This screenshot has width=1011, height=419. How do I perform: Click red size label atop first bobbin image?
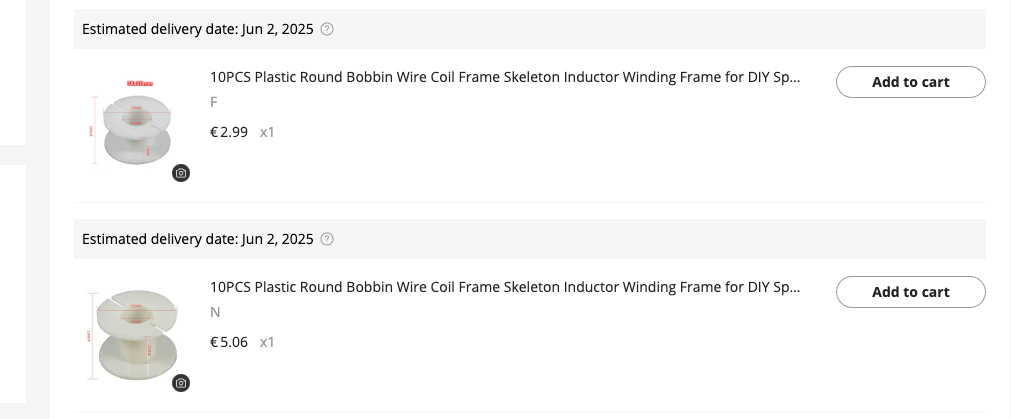click(137, 82)
